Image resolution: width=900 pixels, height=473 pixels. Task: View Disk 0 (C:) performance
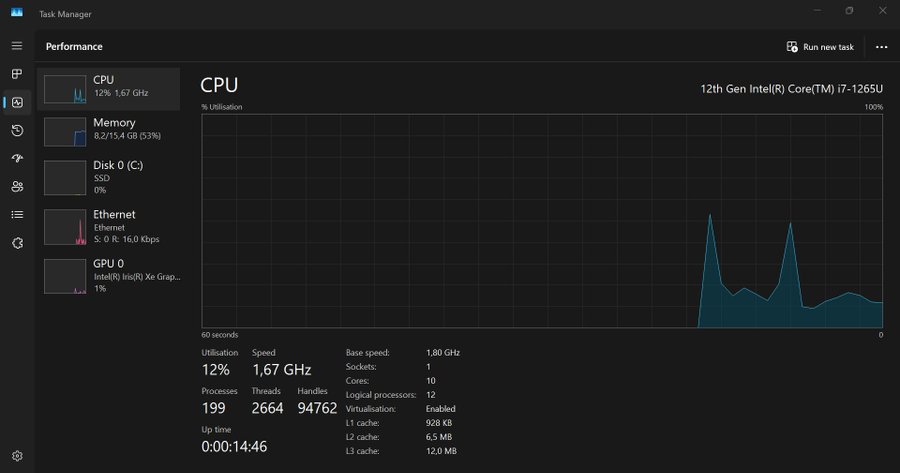109,176
